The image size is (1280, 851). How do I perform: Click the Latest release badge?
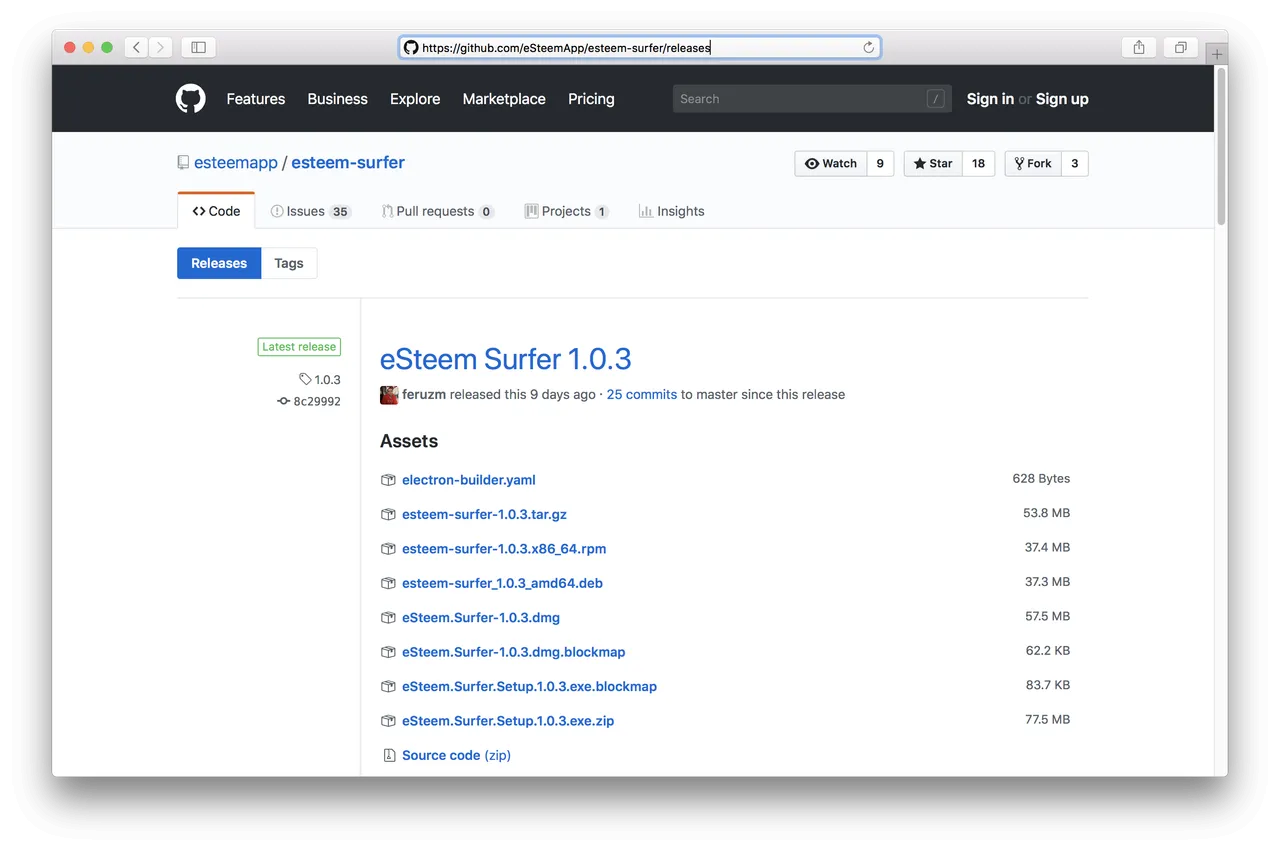click(299, 347)
